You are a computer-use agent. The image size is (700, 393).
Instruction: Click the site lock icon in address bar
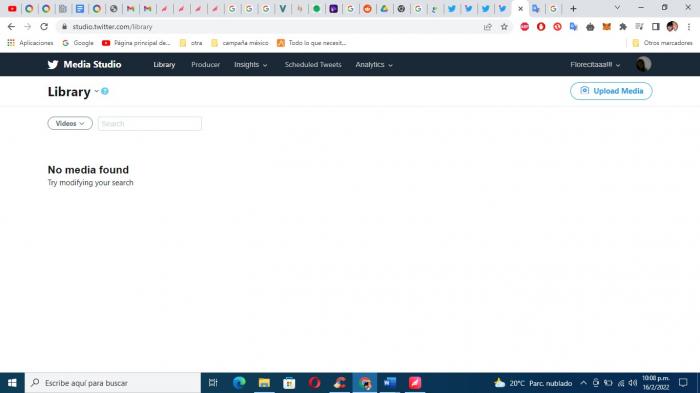coord(64,27)
